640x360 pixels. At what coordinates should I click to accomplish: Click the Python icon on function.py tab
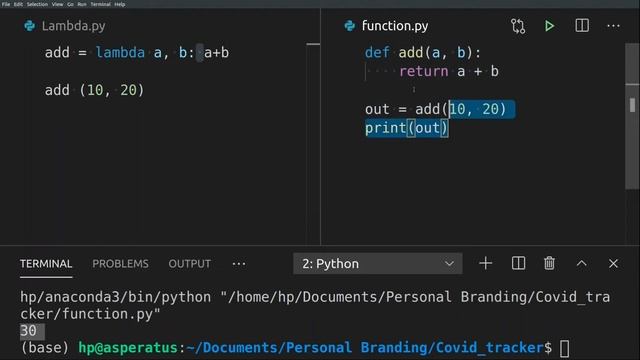pos(349,26)
